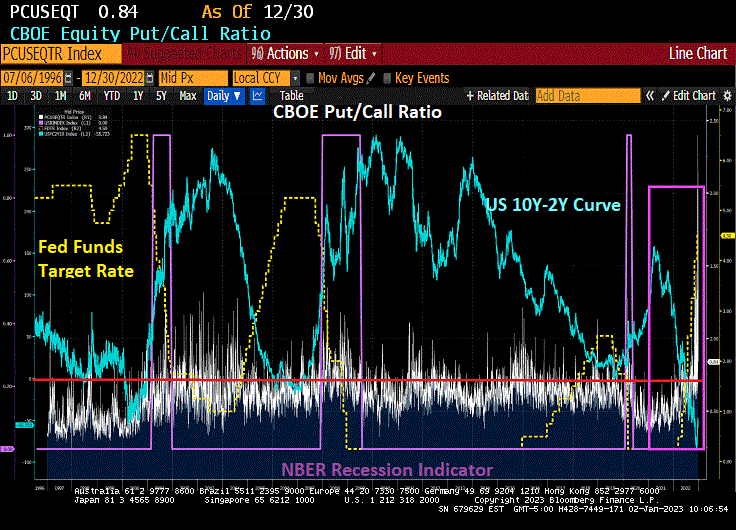Click the add Related Data plus icon
The height and width of the screenshot is (530, 736).
470,96
